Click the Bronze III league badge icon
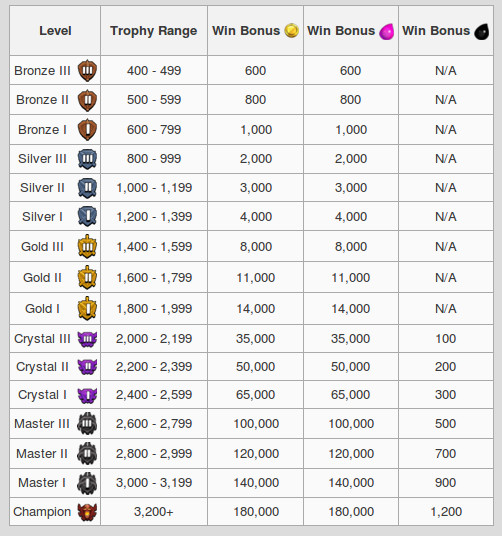Viewport: 502px width, 536px height. (87, 70)
